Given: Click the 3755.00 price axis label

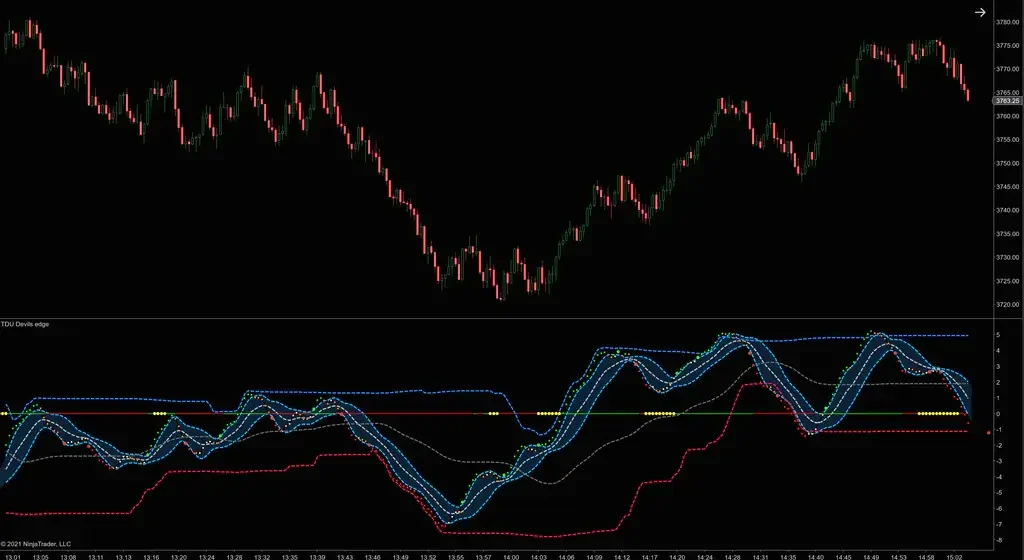Looking at the screenshot, I should 1008,140.
